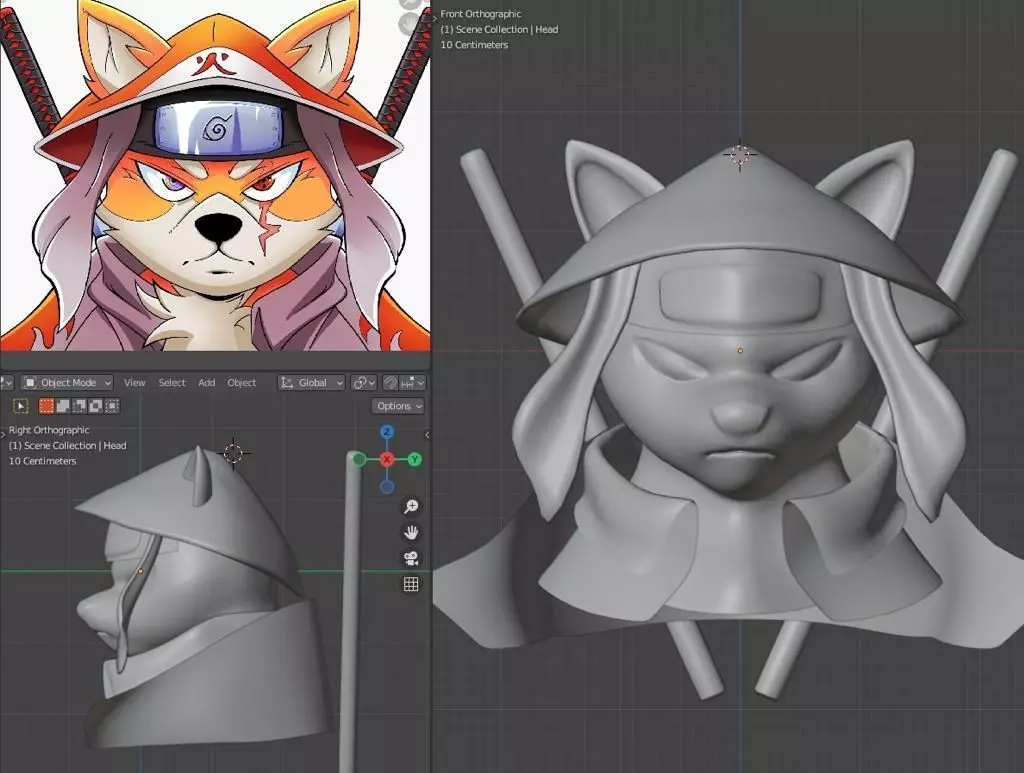Image resolution: width=1024 pixels, height=773 pixels.
Task: Expand the Options dropdown
Action: [x=398, y=406]
